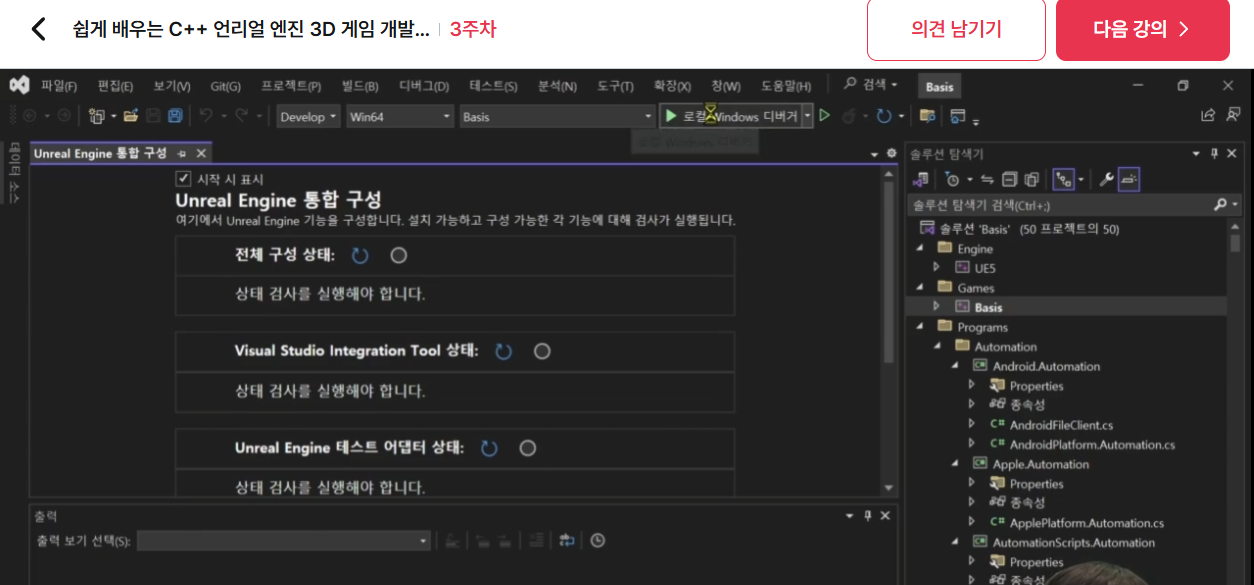Click the 검색 search button in title bar
This screenshot has width=1254, height=585.
click(871, 86)
